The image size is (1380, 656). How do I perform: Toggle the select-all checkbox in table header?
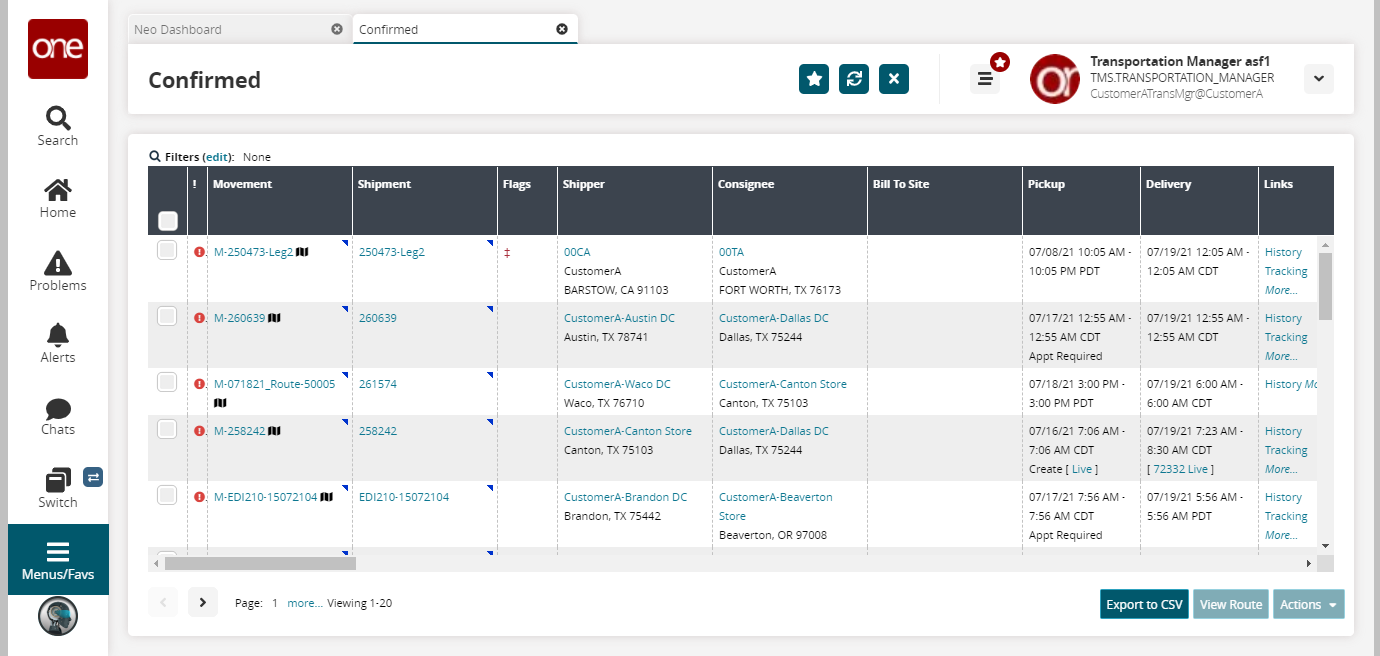click(x=168, y=220)
